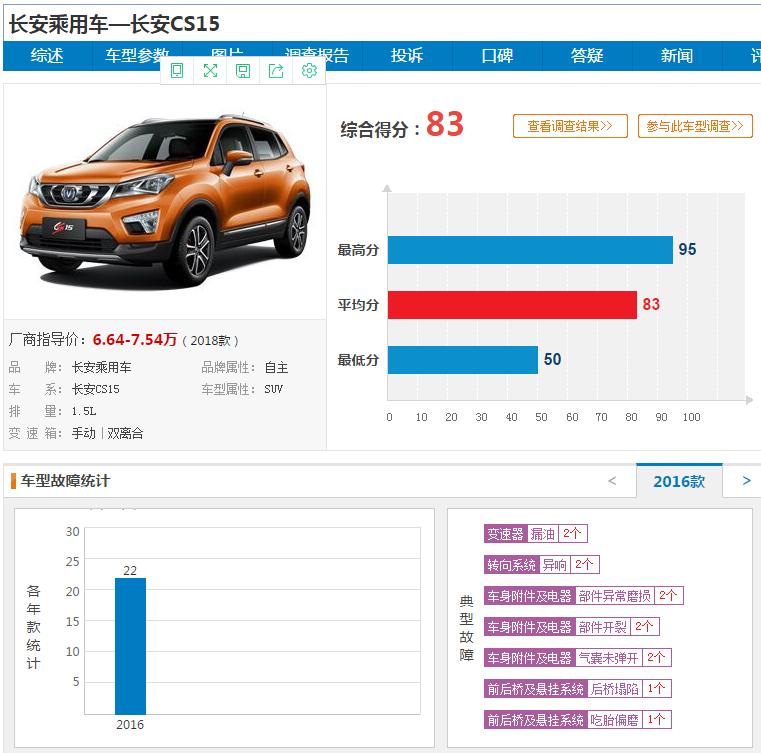Go to next model year with right arrow

746,481
